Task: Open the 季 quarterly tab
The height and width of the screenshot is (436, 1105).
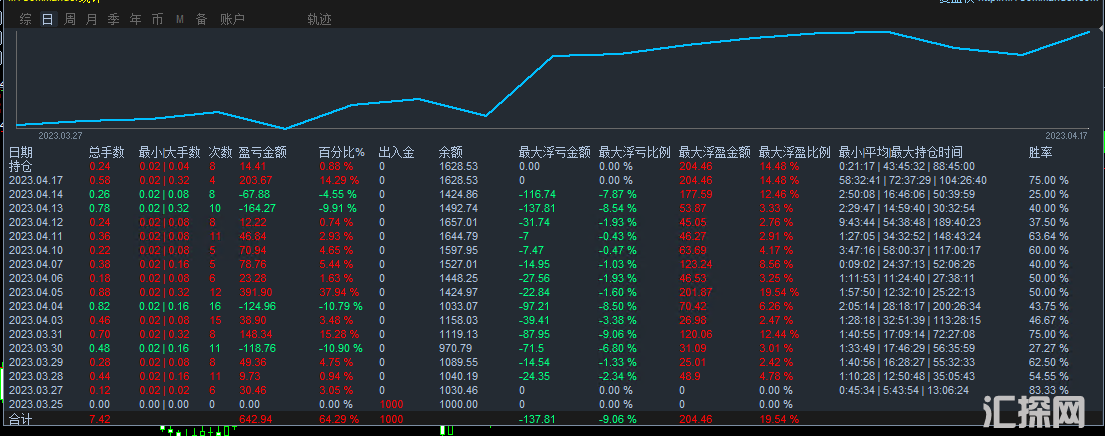Action: pyautogui.click(x=113, y=20)
